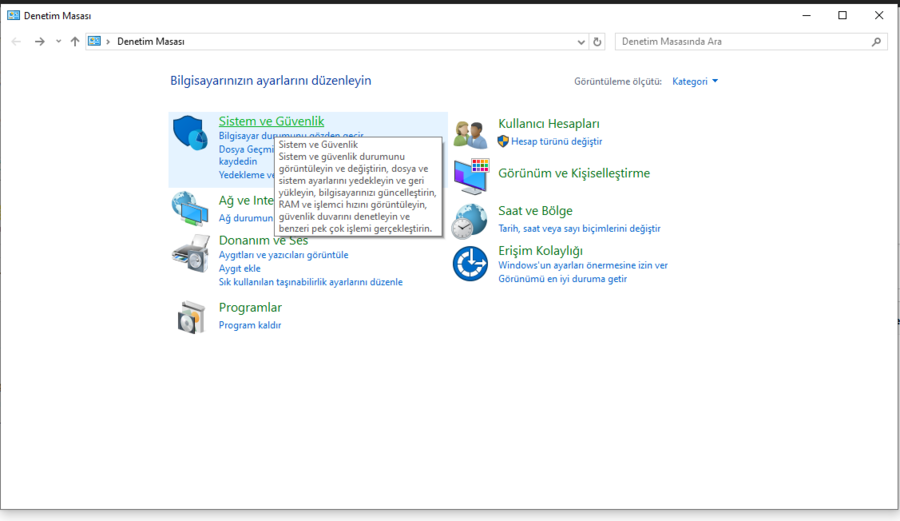Viewport: 900px width, 521px height.
Task: Click the search magnifier icon
Action: pyautogui.click(x=876, y=41)
